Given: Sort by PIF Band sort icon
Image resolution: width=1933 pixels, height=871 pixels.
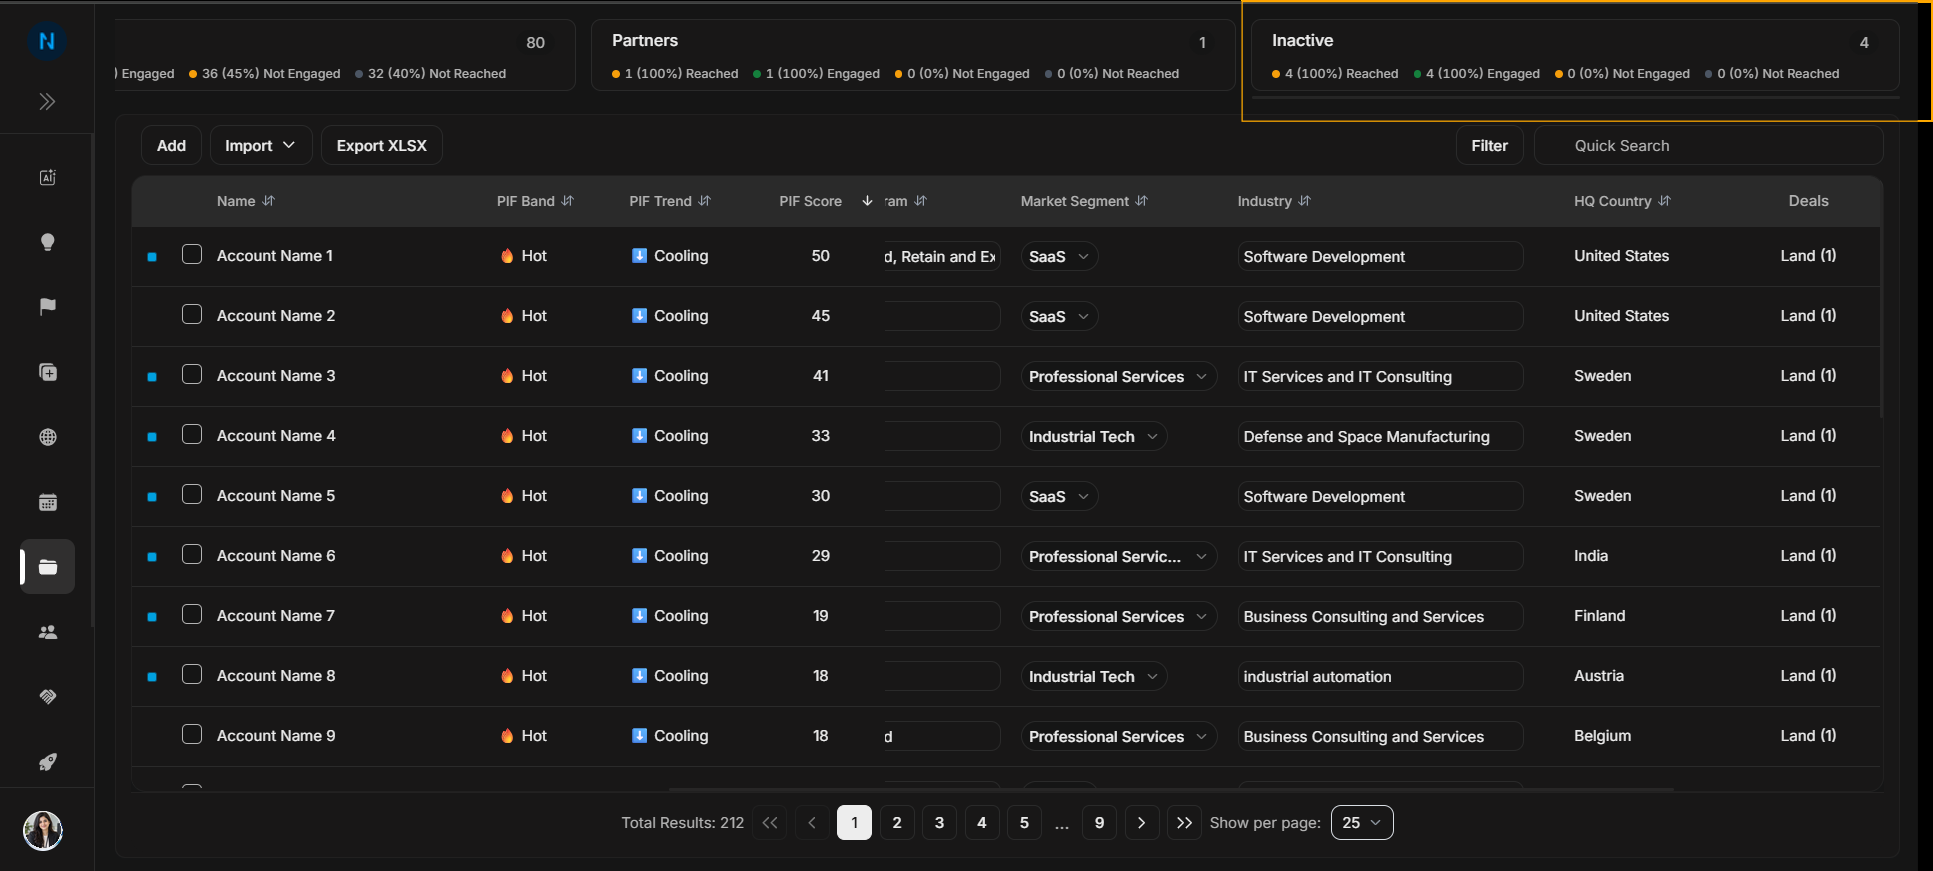Looking at the screenshot, I should coord(567,201).
